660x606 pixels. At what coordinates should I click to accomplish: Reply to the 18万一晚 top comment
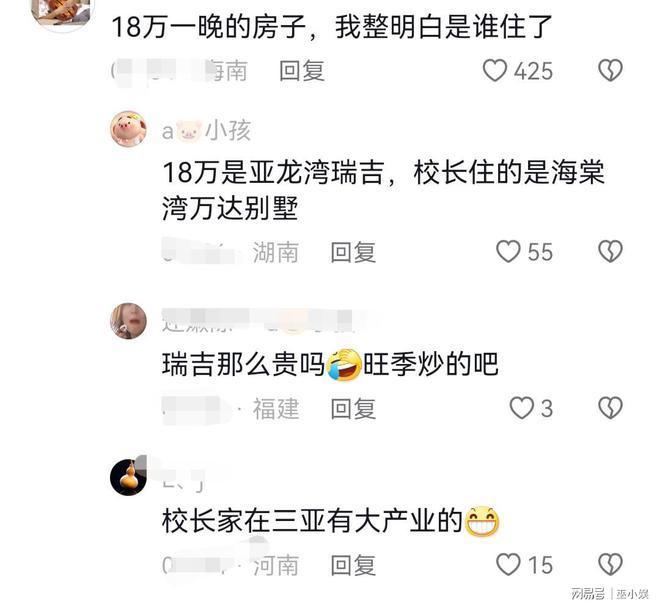pos(302,71)
